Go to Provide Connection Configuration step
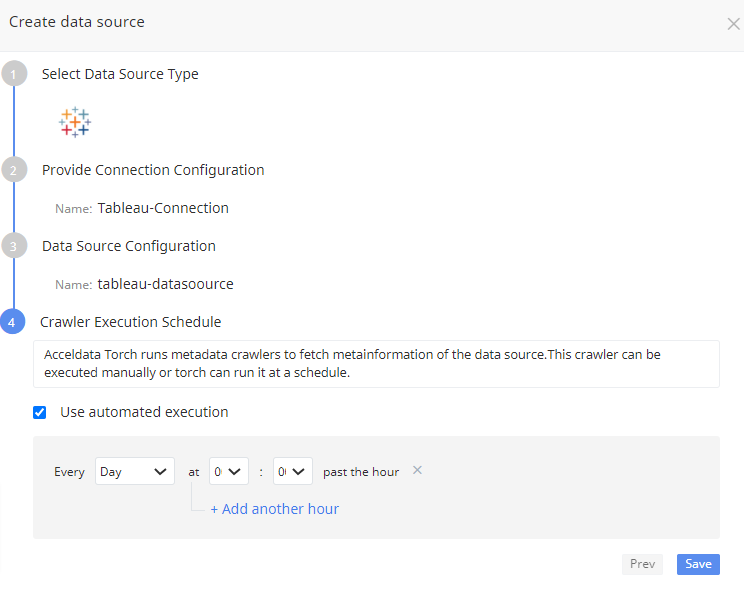Viewport: 744px width, 591px height. (153, 170)
